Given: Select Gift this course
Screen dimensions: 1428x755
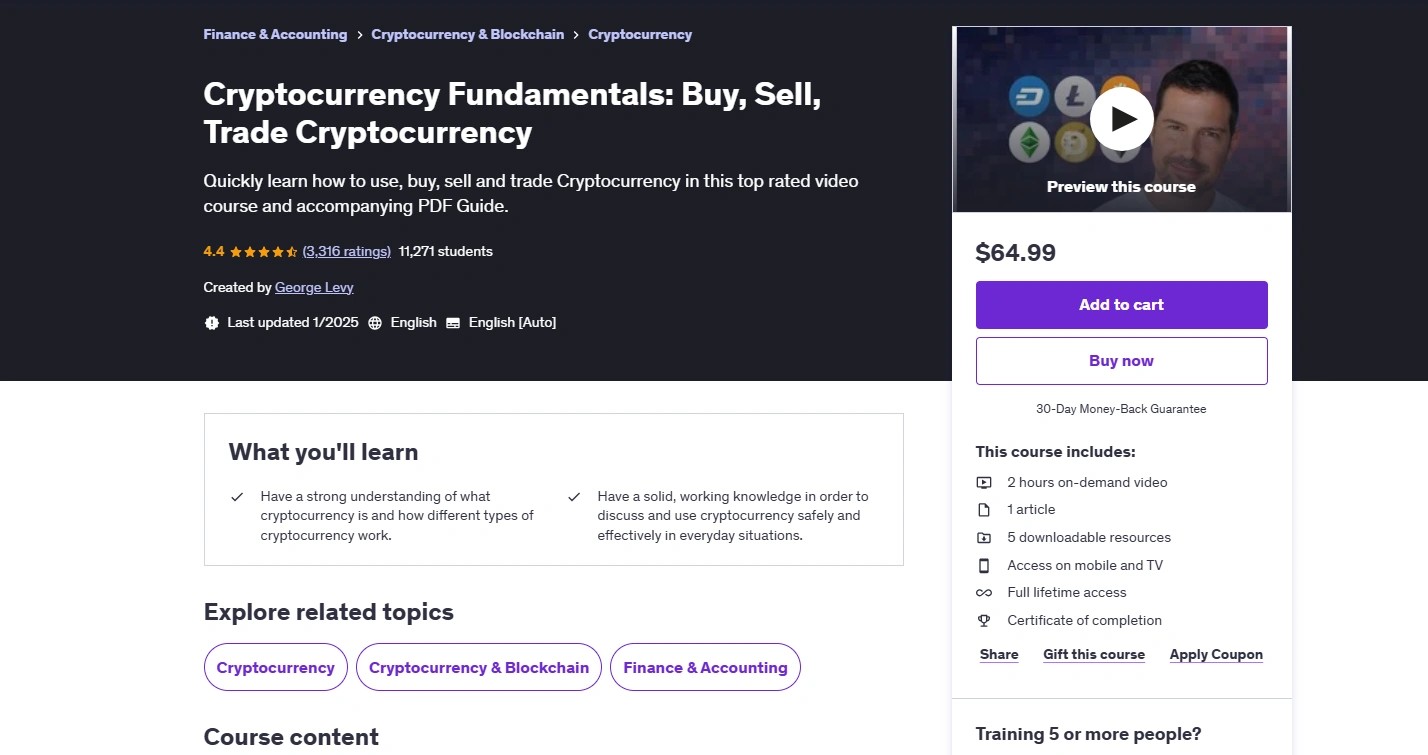Looking at the screenshot, I should click(x=1094, y=654).
